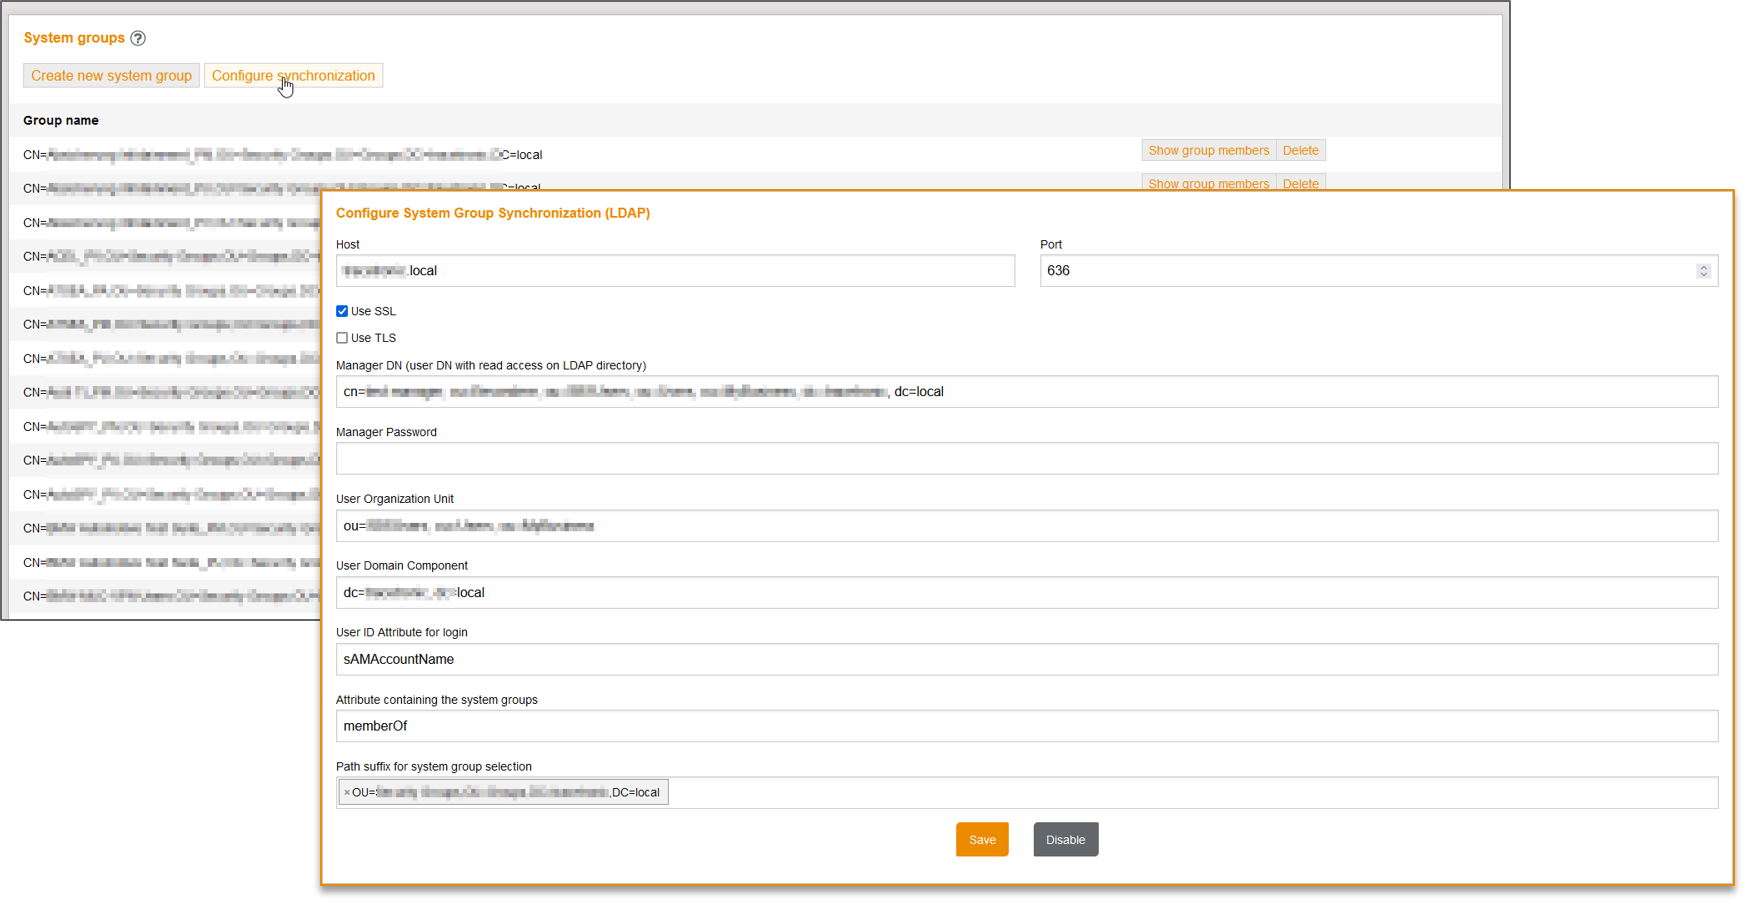Click the User Organization Unit field
Screen dimensions: 1758x904
(1026, 526)
